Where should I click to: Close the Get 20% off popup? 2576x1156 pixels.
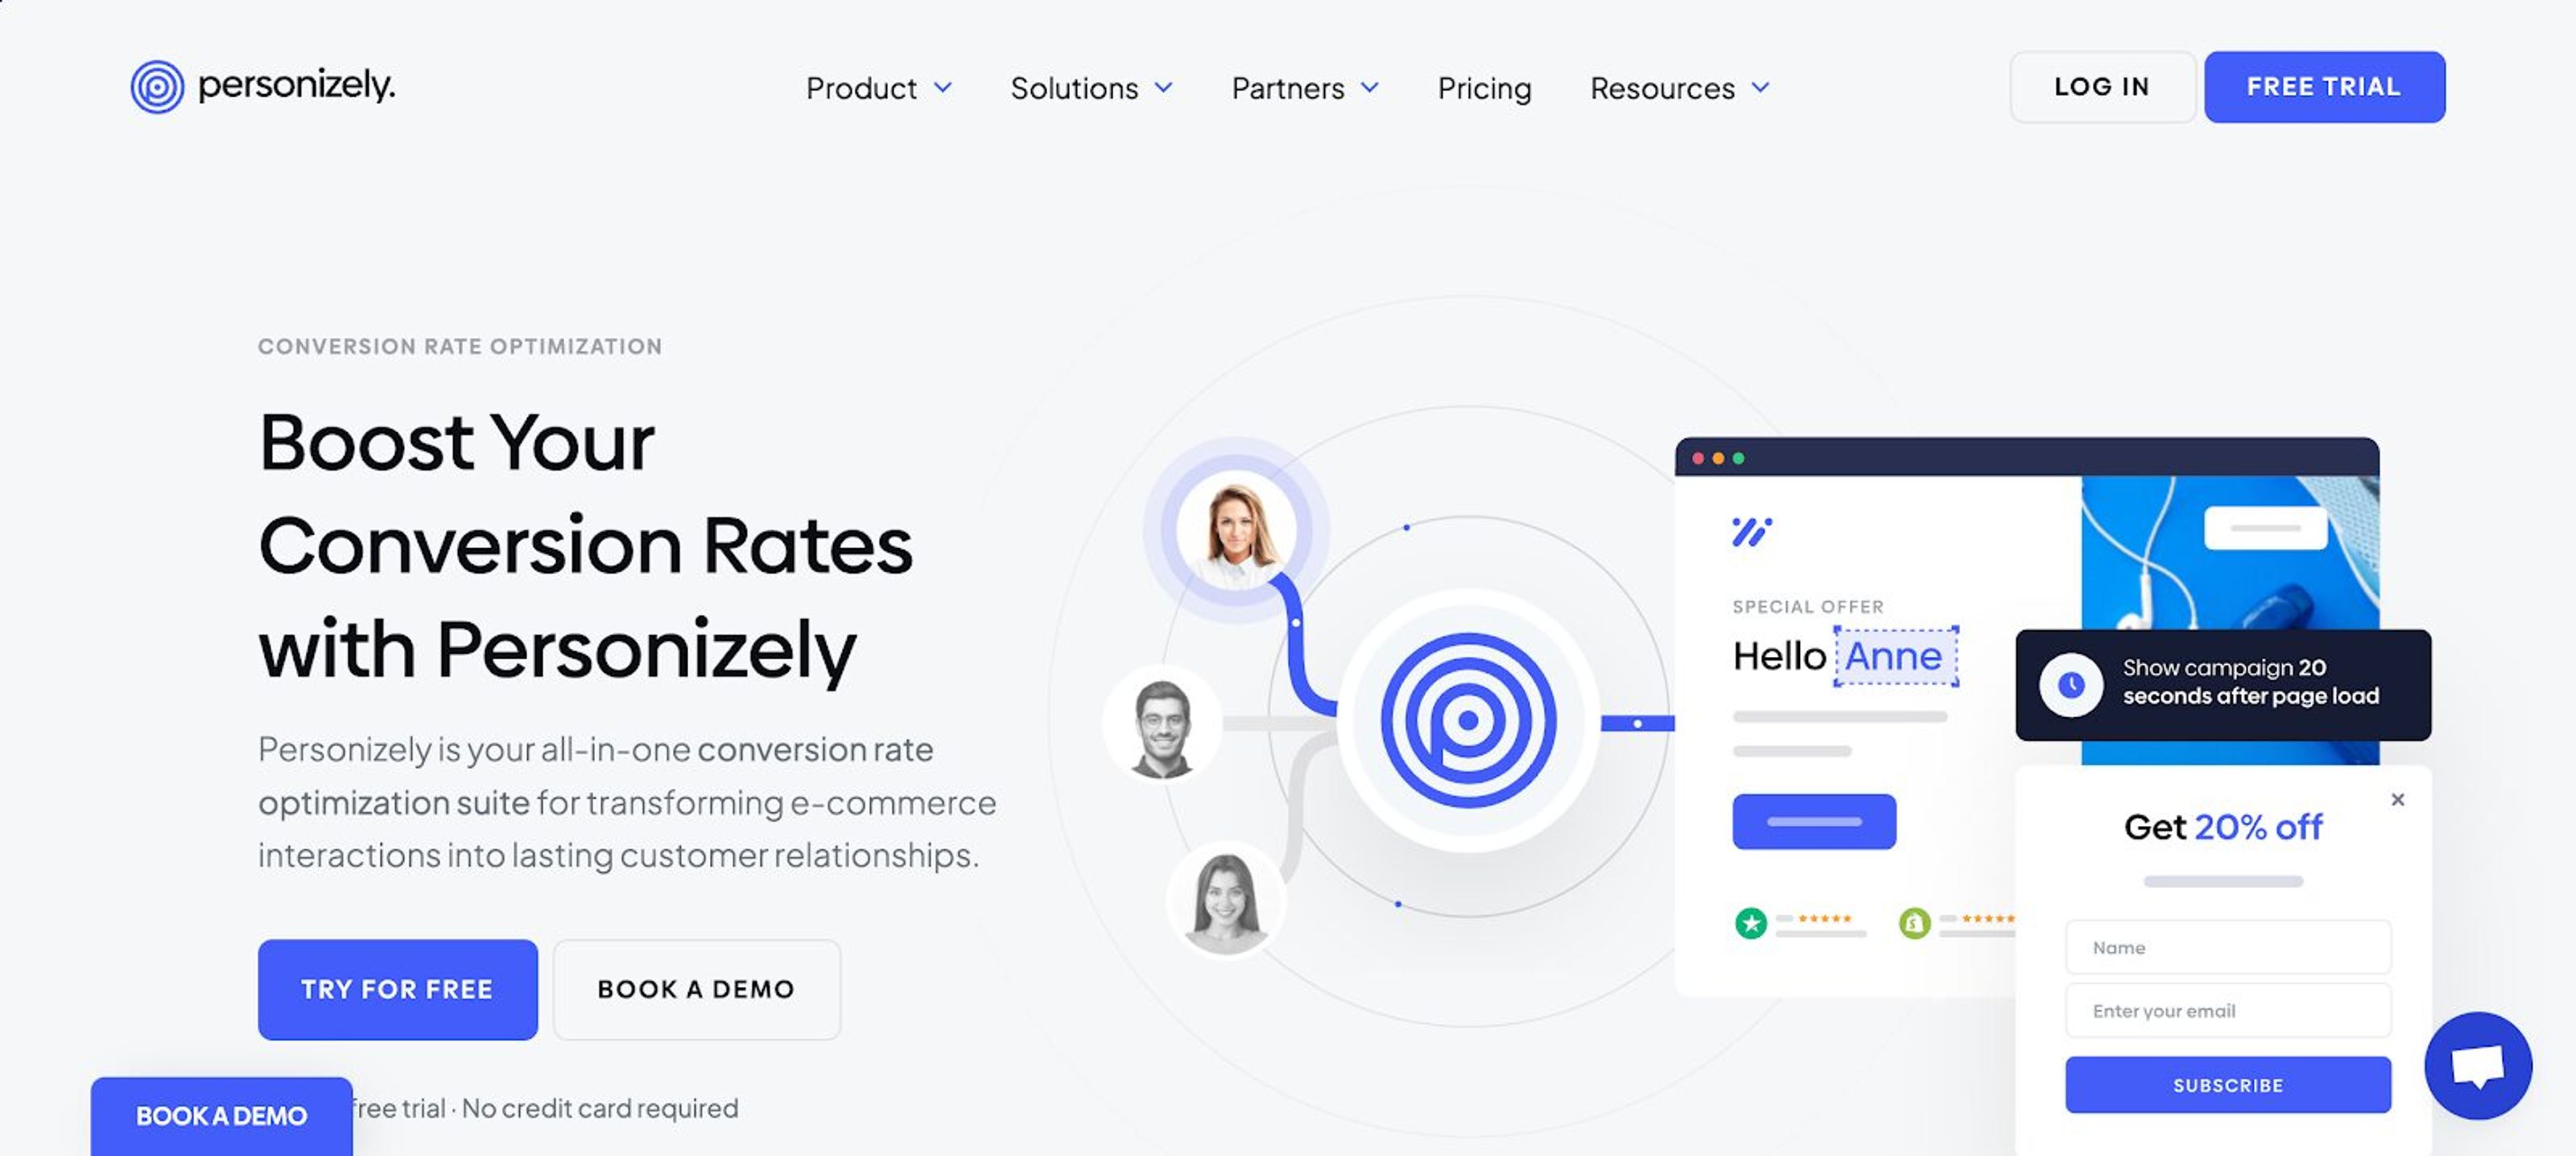pyautogui.click(x=2397, y=799)
